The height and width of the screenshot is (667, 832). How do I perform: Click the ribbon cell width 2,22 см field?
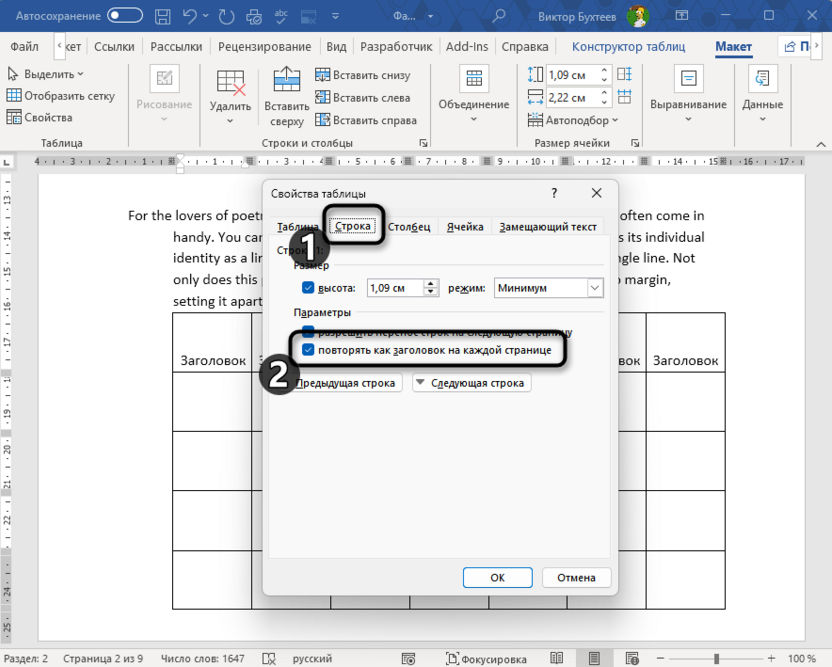573,98
